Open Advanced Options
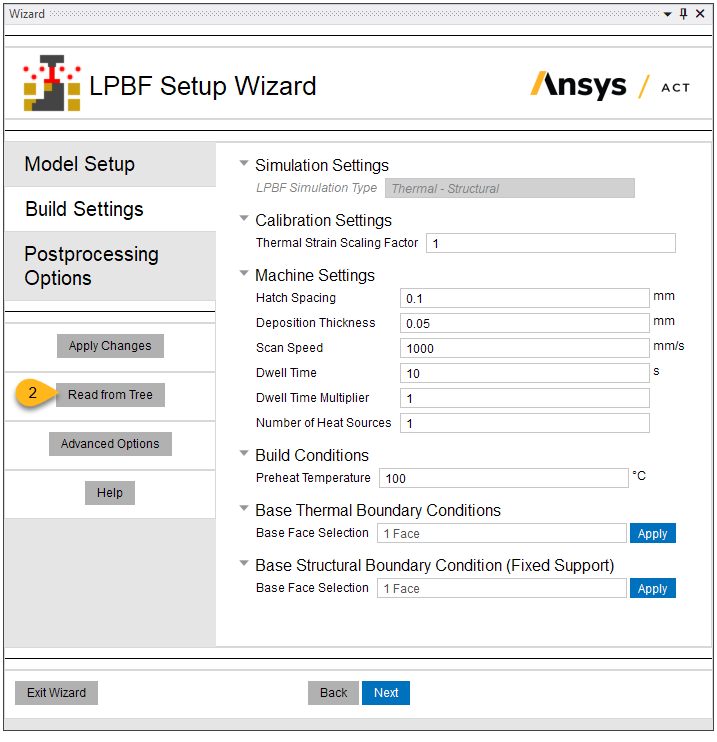 click(110, 444)
